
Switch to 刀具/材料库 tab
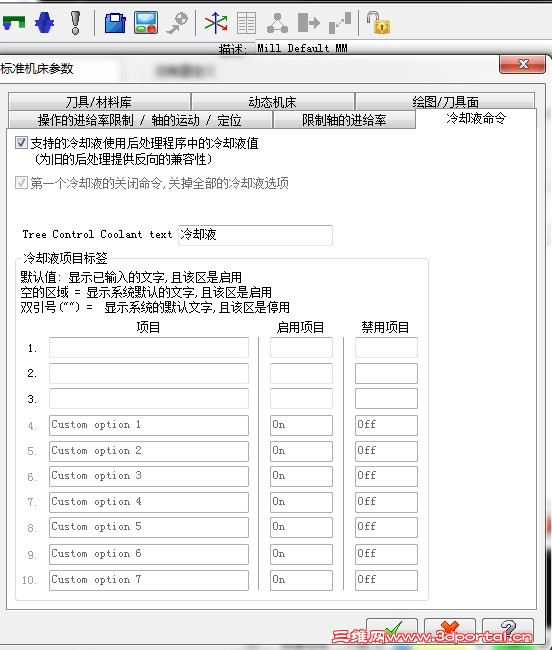click(x=99, y=102)
